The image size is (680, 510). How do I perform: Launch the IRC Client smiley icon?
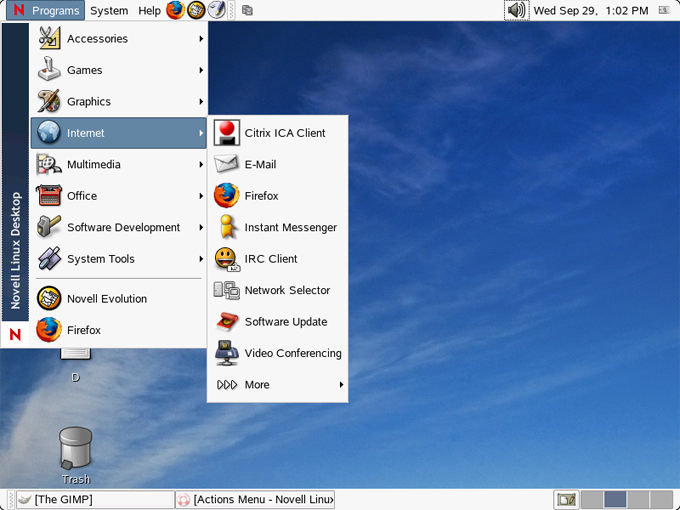pos(226,259)
